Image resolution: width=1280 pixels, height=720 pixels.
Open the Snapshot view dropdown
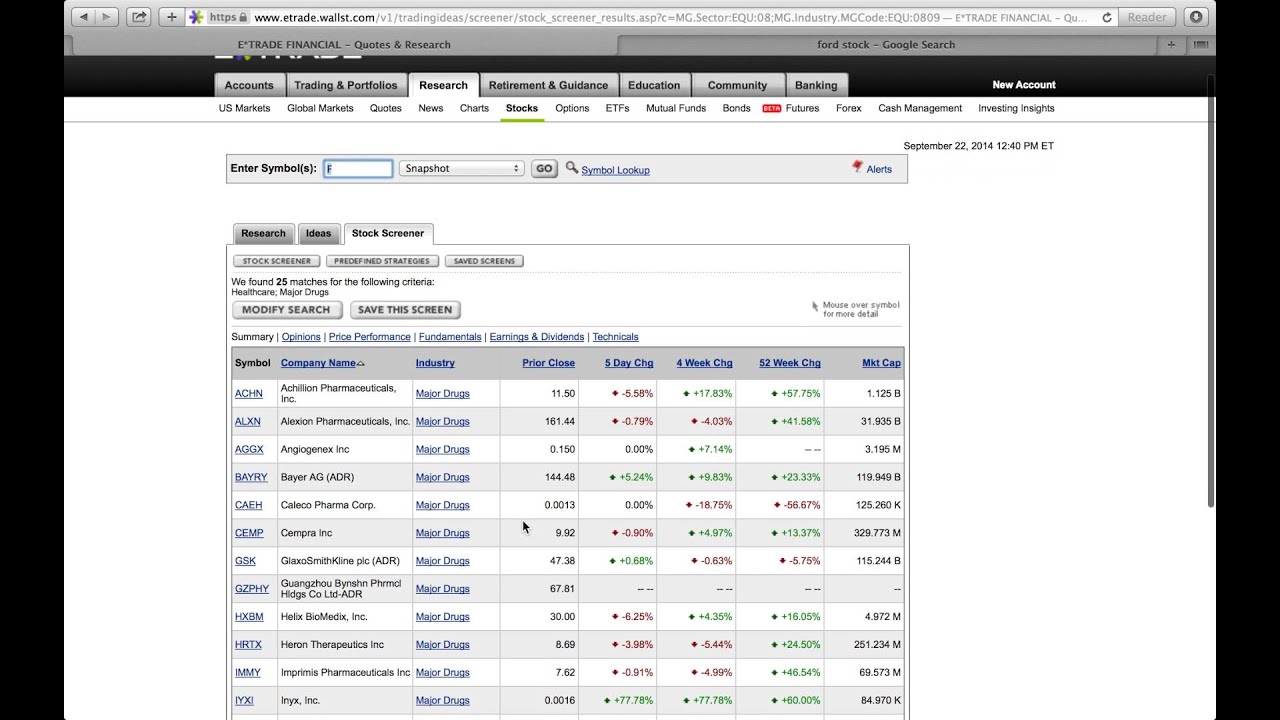coord(461,168)
